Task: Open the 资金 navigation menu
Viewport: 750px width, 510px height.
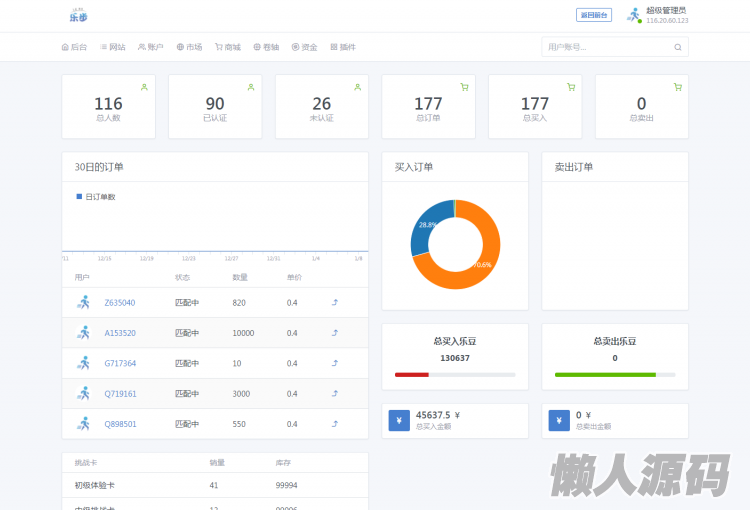Action: pos(304,47)
